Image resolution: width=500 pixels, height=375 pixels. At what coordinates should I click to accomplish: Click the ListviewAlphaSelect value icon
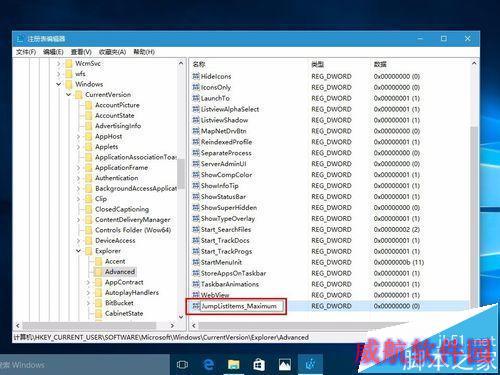coord(196,109)
